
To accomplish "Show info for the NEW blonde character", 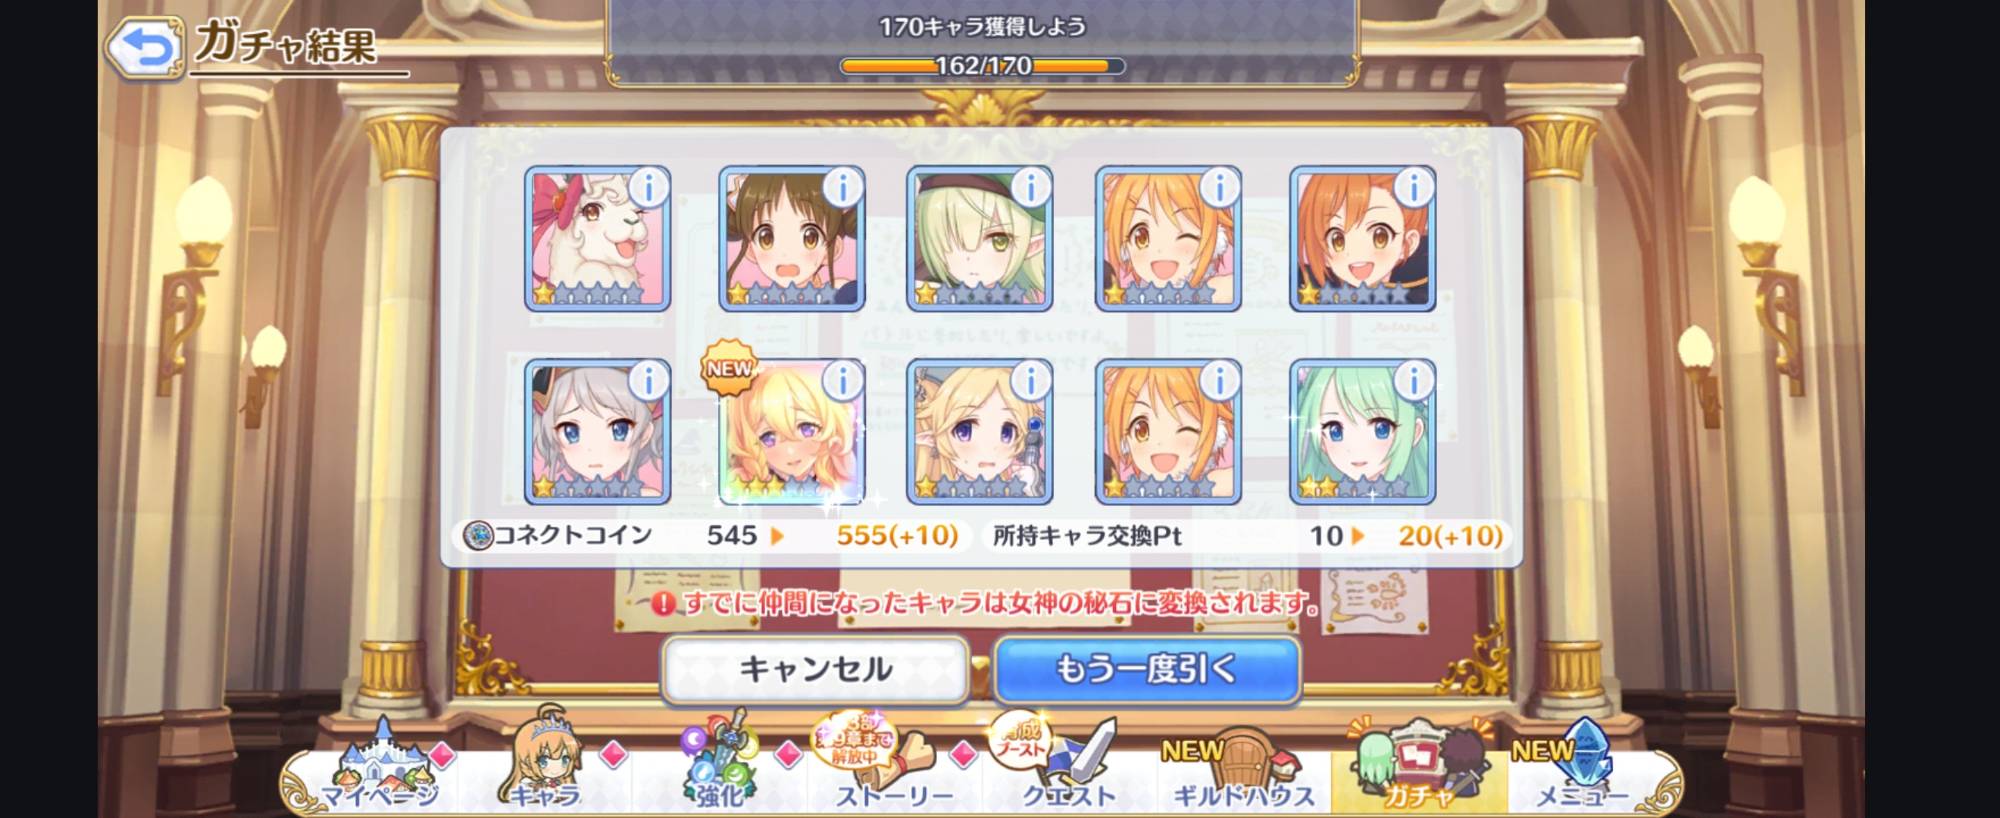I will (x=842, y=380).
